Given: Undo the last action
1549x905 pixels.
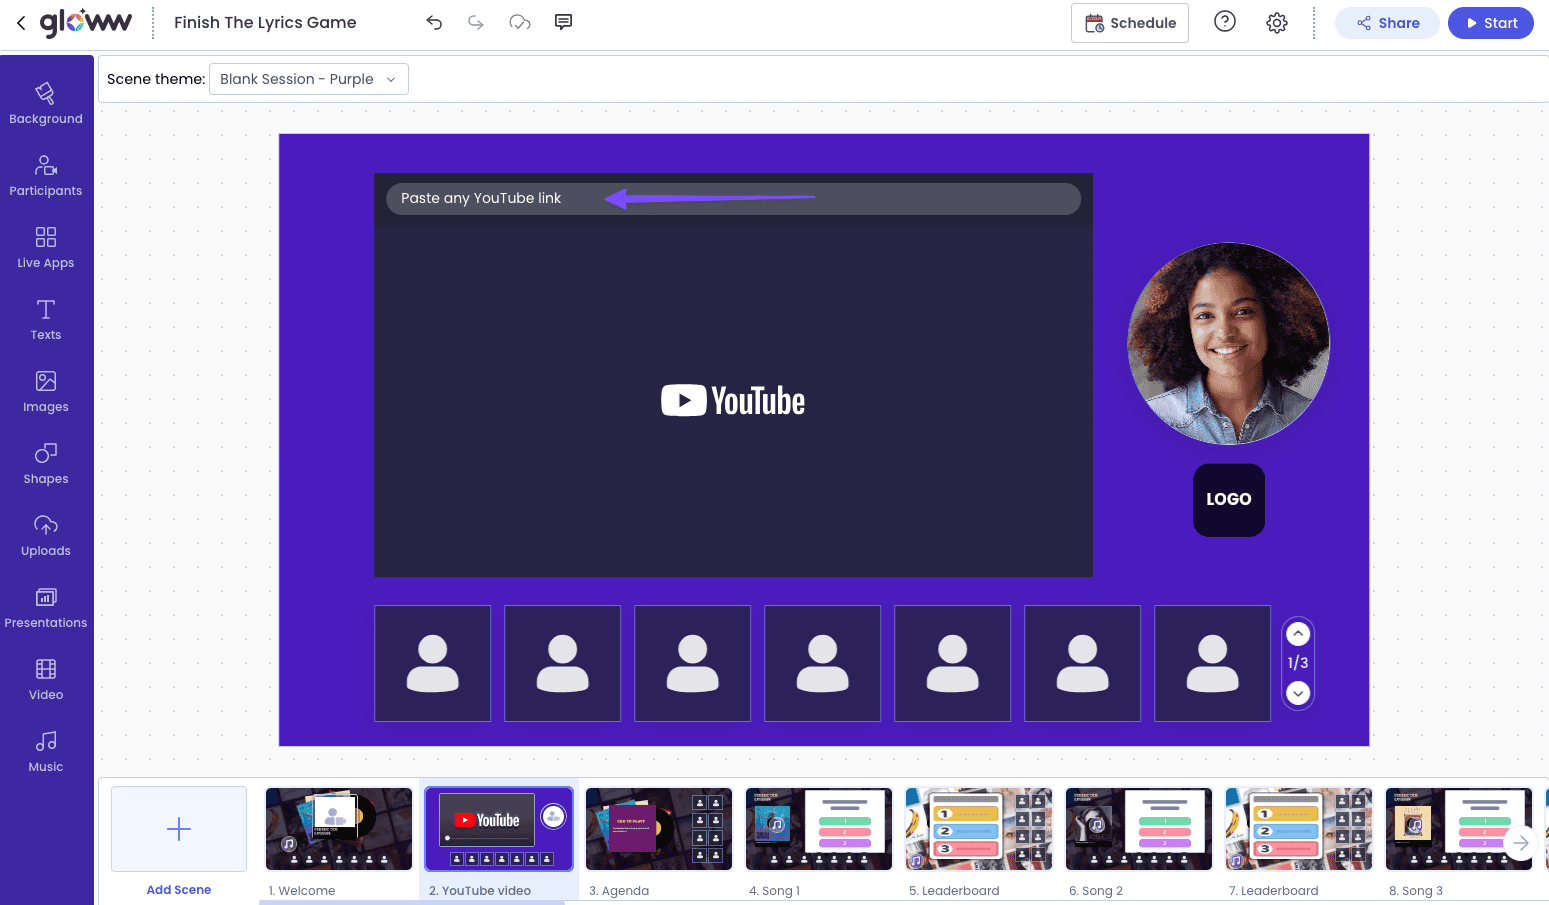Looking at the screenshot, I should [x=434, y=22].
